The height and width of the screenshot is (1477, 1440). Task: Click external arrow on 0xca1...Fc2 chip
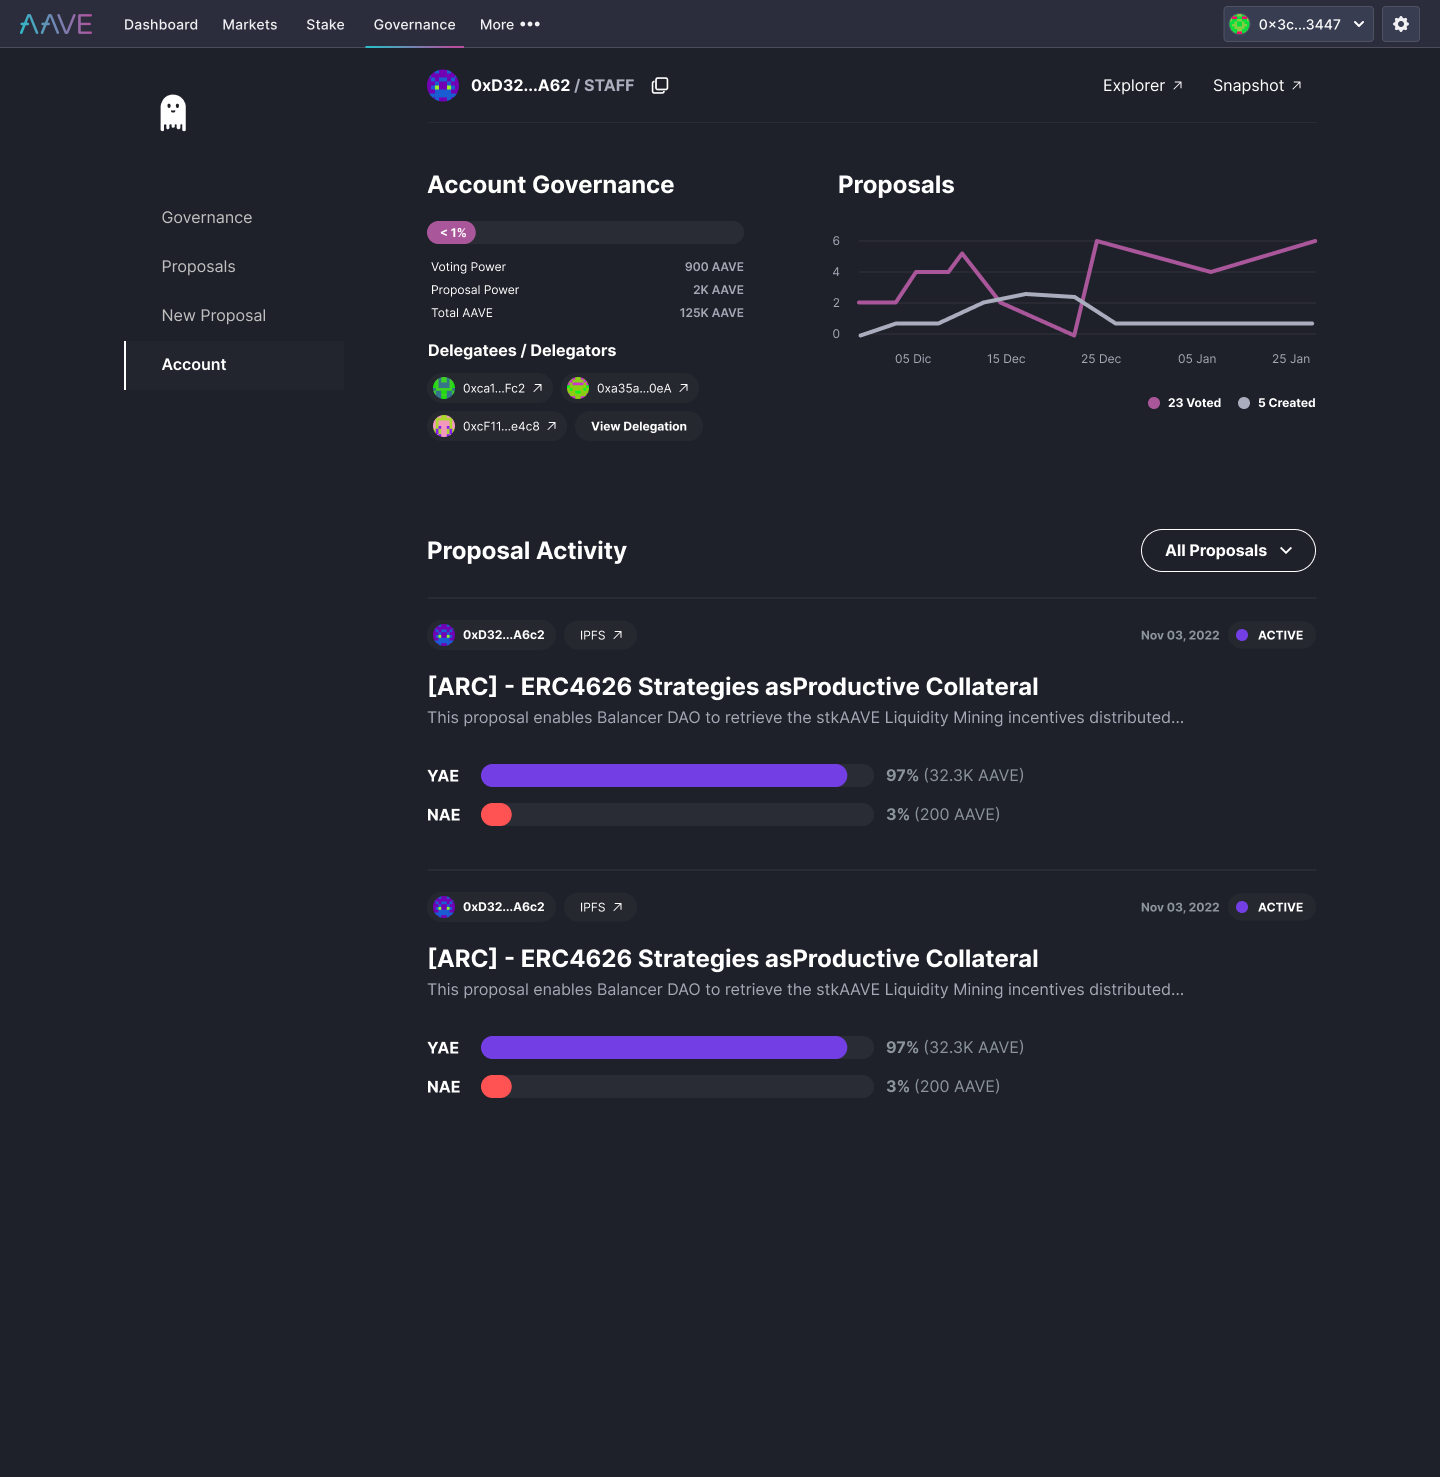point(538,388)
